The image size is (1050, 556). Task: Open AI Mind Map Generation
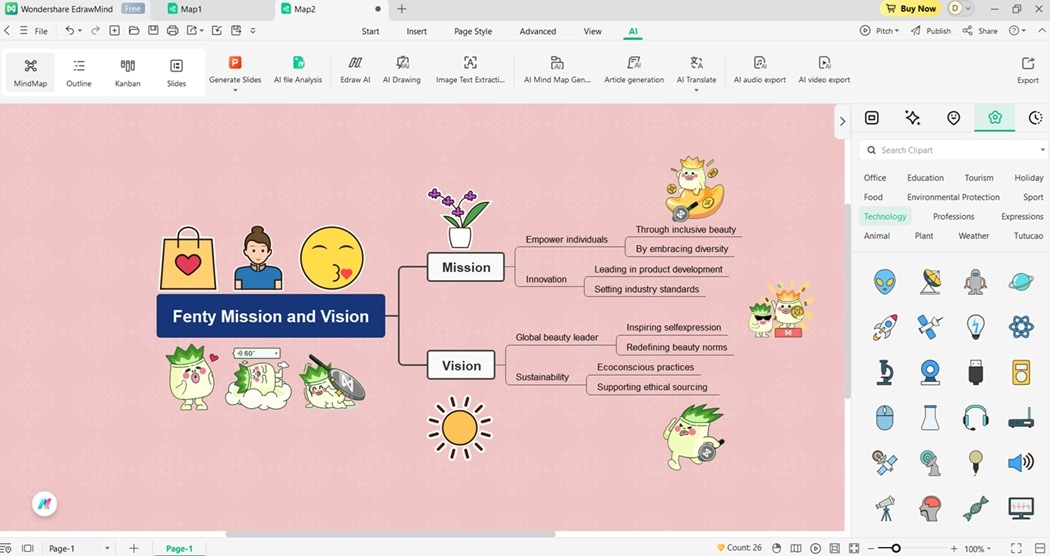tap(557, 70)
